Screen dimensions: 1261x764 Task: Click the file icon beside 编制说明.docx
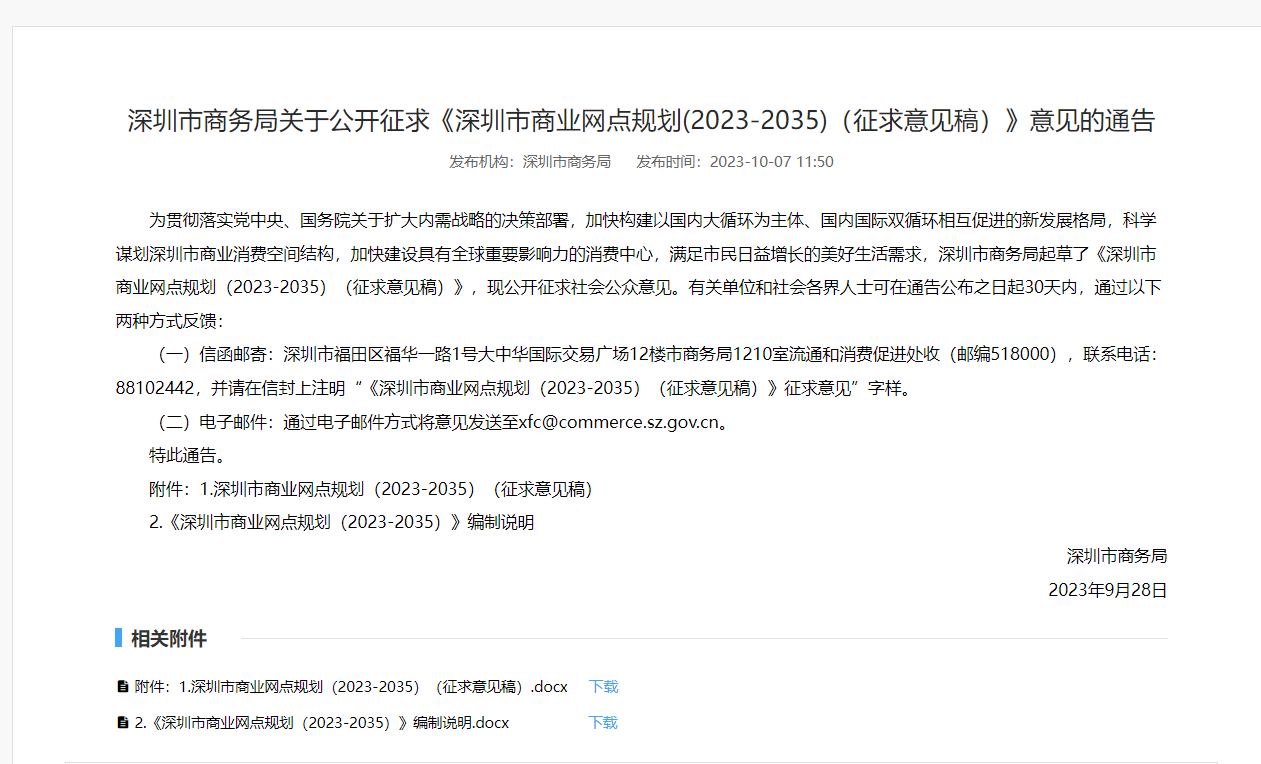tap(123, 723)
